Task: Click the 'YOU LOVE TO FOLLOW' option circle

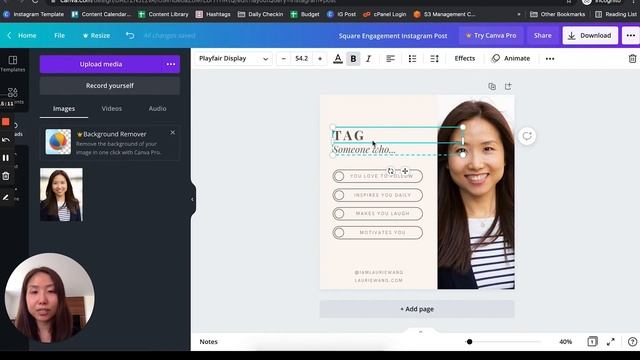Action: click(x=339, y=176)
